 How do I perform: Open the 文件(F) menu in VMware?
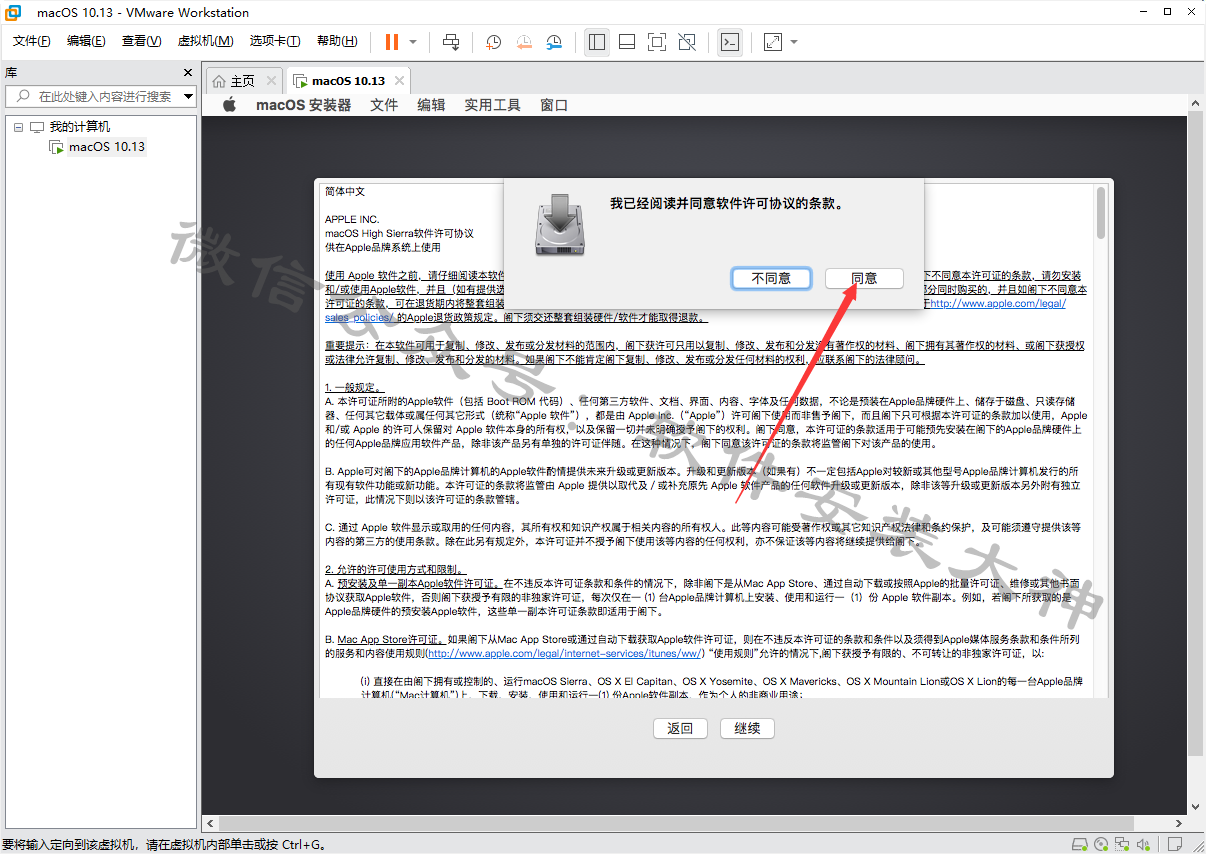tap(32, 41)
